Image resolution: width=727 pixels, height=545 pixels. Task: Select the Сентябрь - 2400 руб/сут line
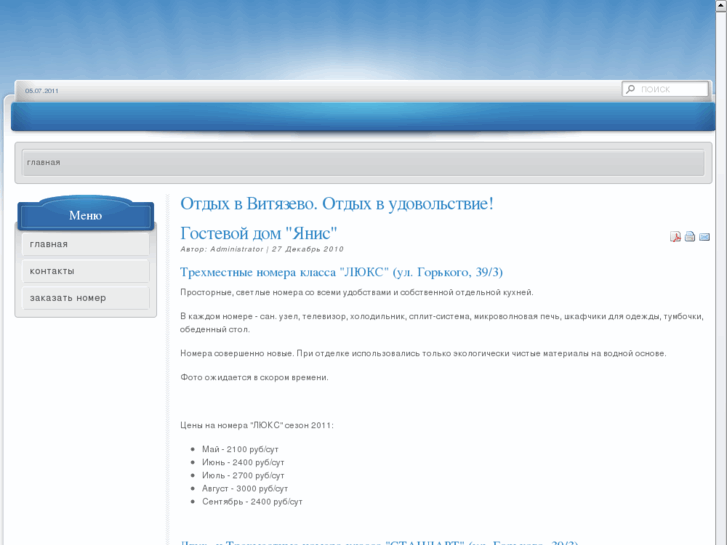point(252,501)
